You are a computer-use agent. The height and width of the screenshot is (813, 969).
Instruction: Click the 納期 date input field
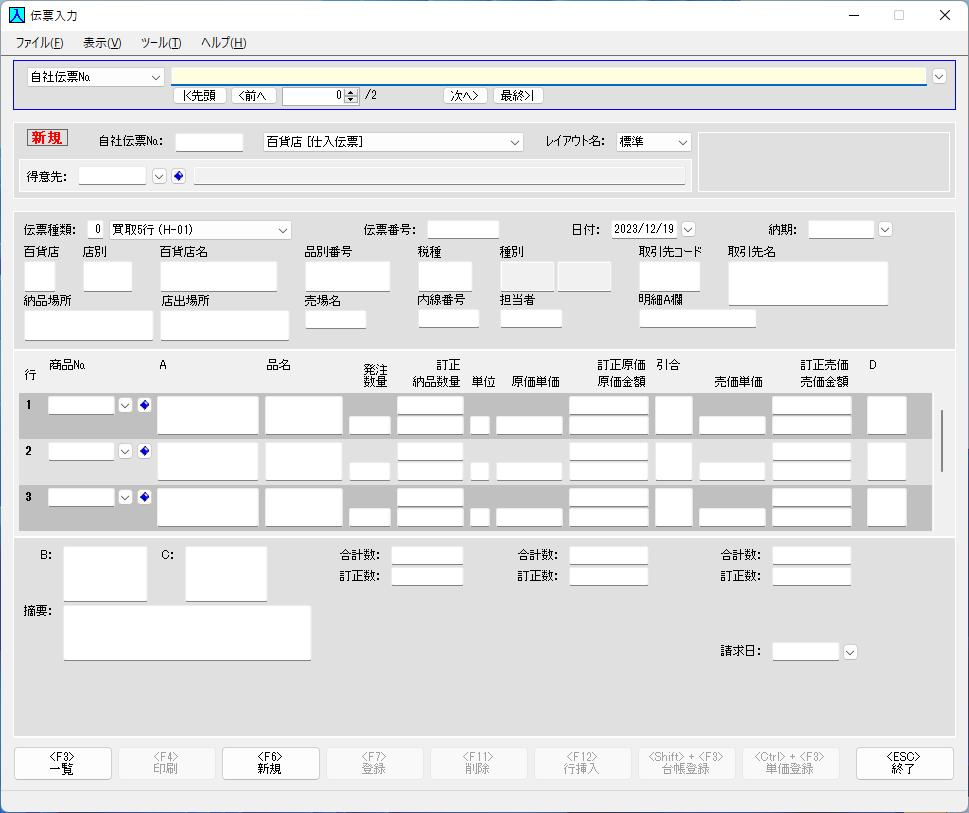pyautogui.click(x=841, y=229)
